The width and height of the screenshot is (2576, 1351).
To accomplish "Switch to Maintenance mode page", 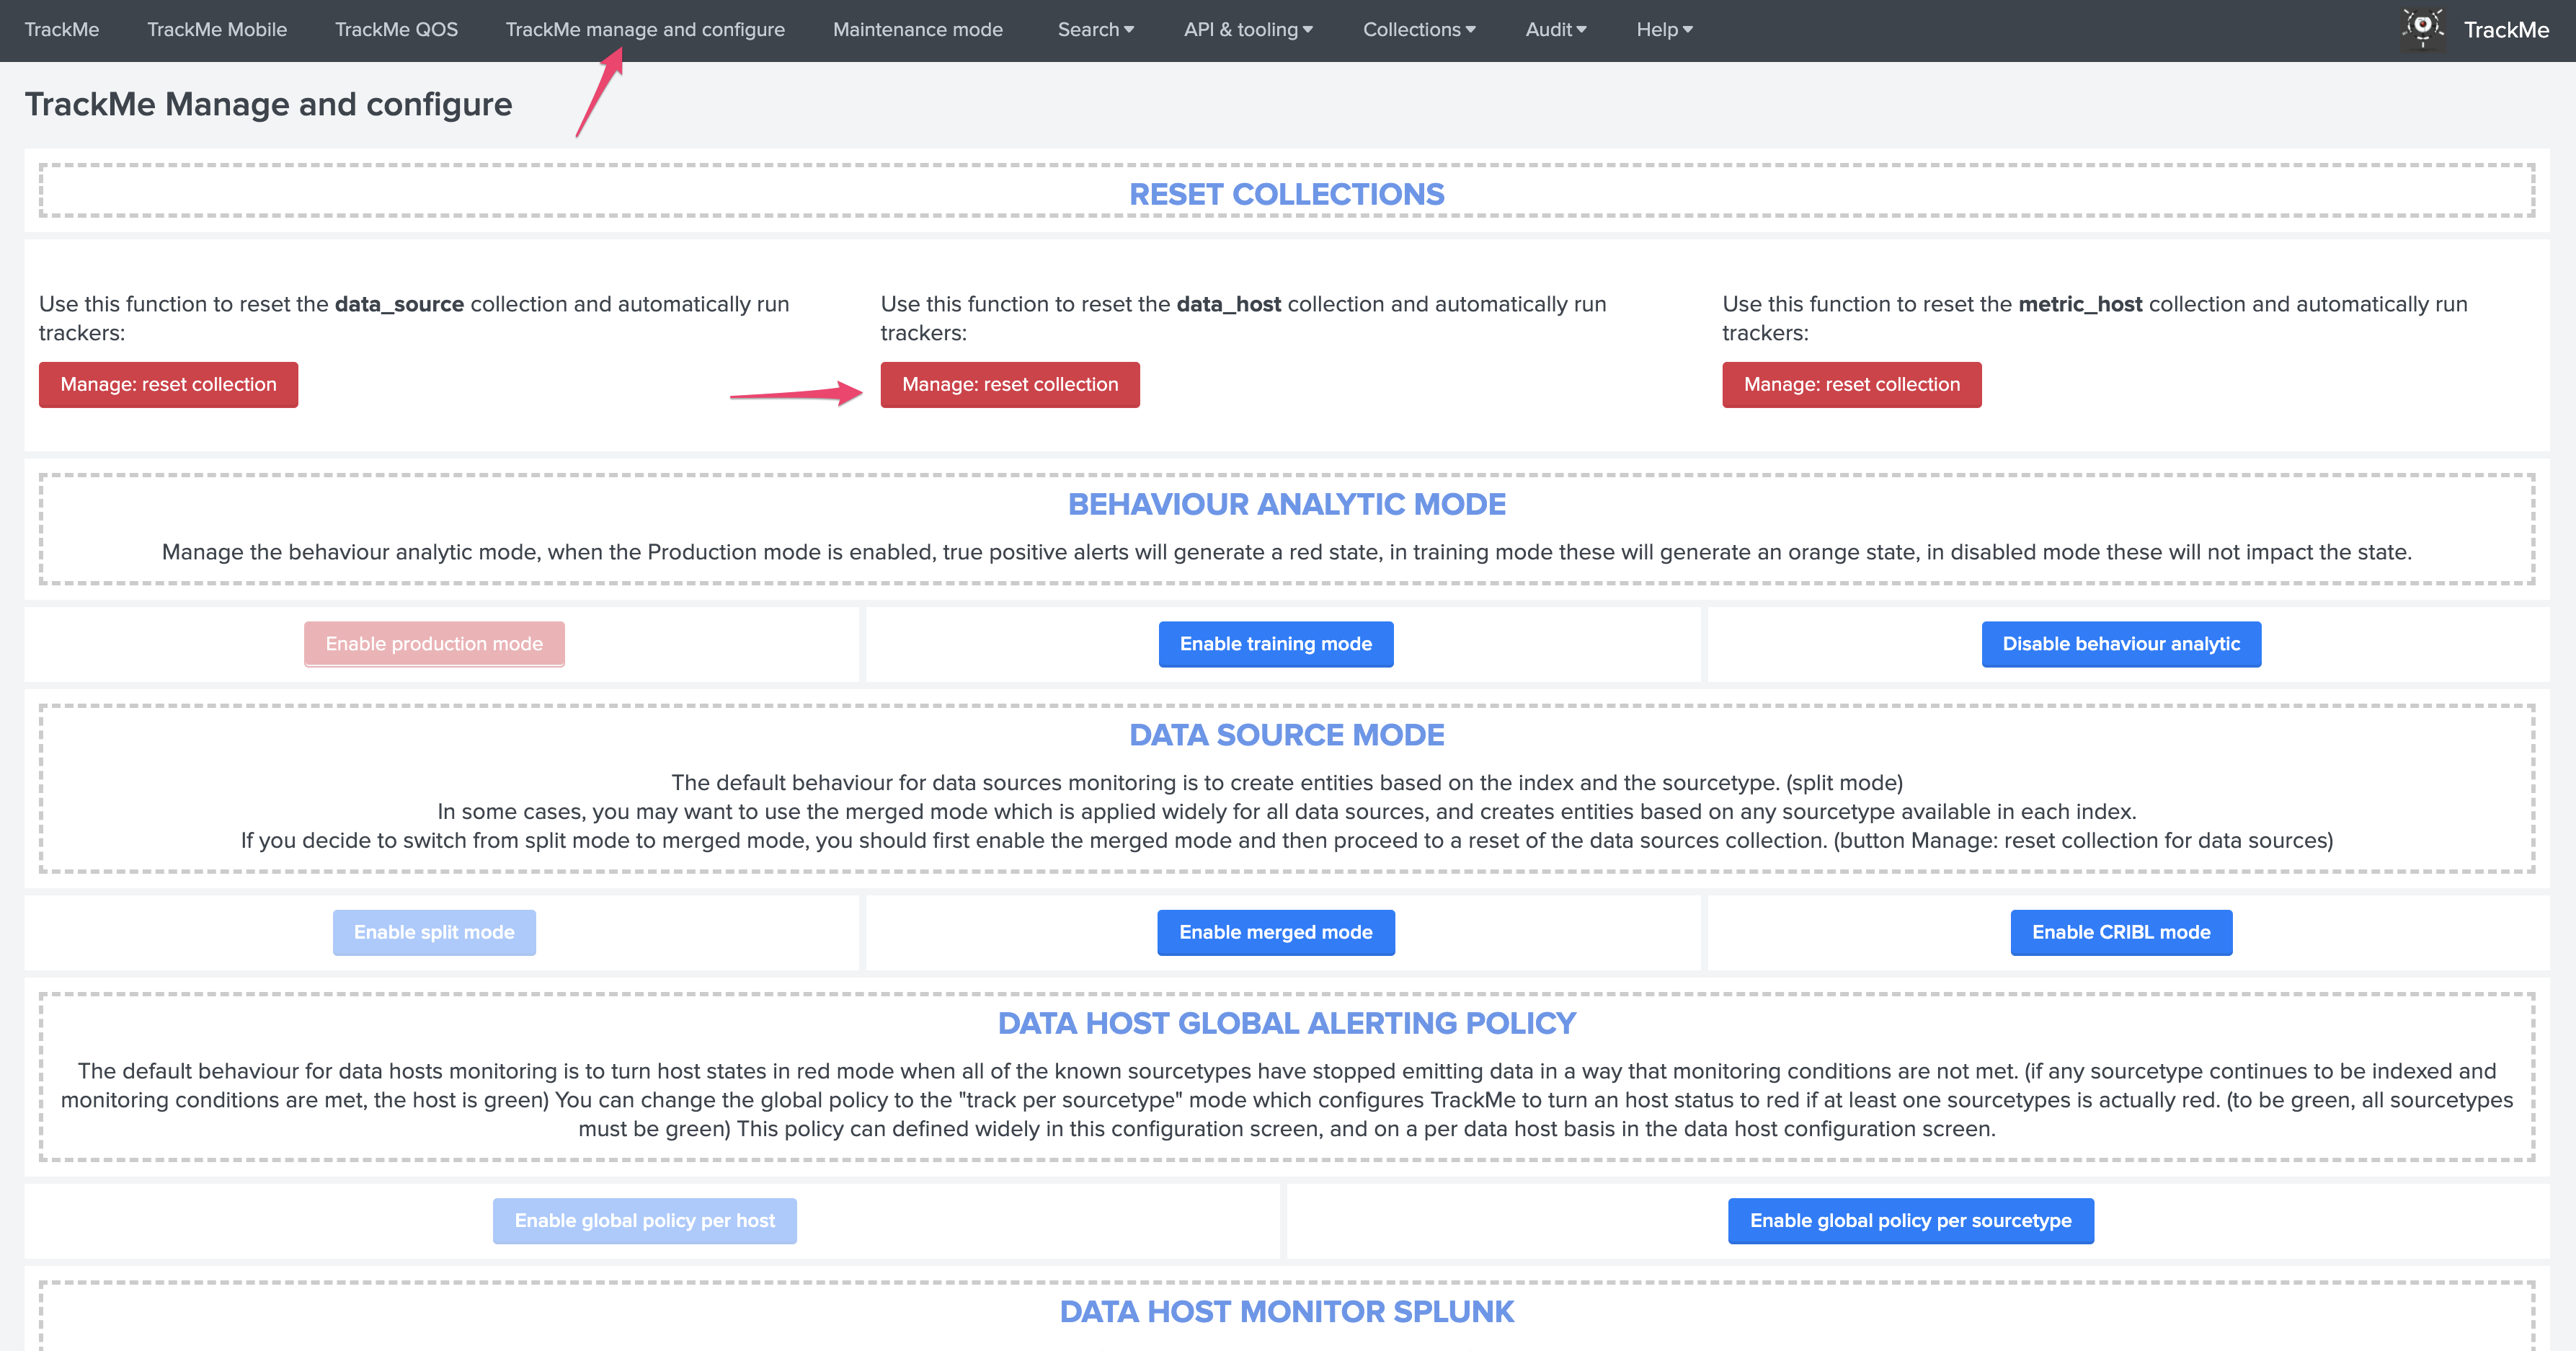I will click(x=917, y=29).
